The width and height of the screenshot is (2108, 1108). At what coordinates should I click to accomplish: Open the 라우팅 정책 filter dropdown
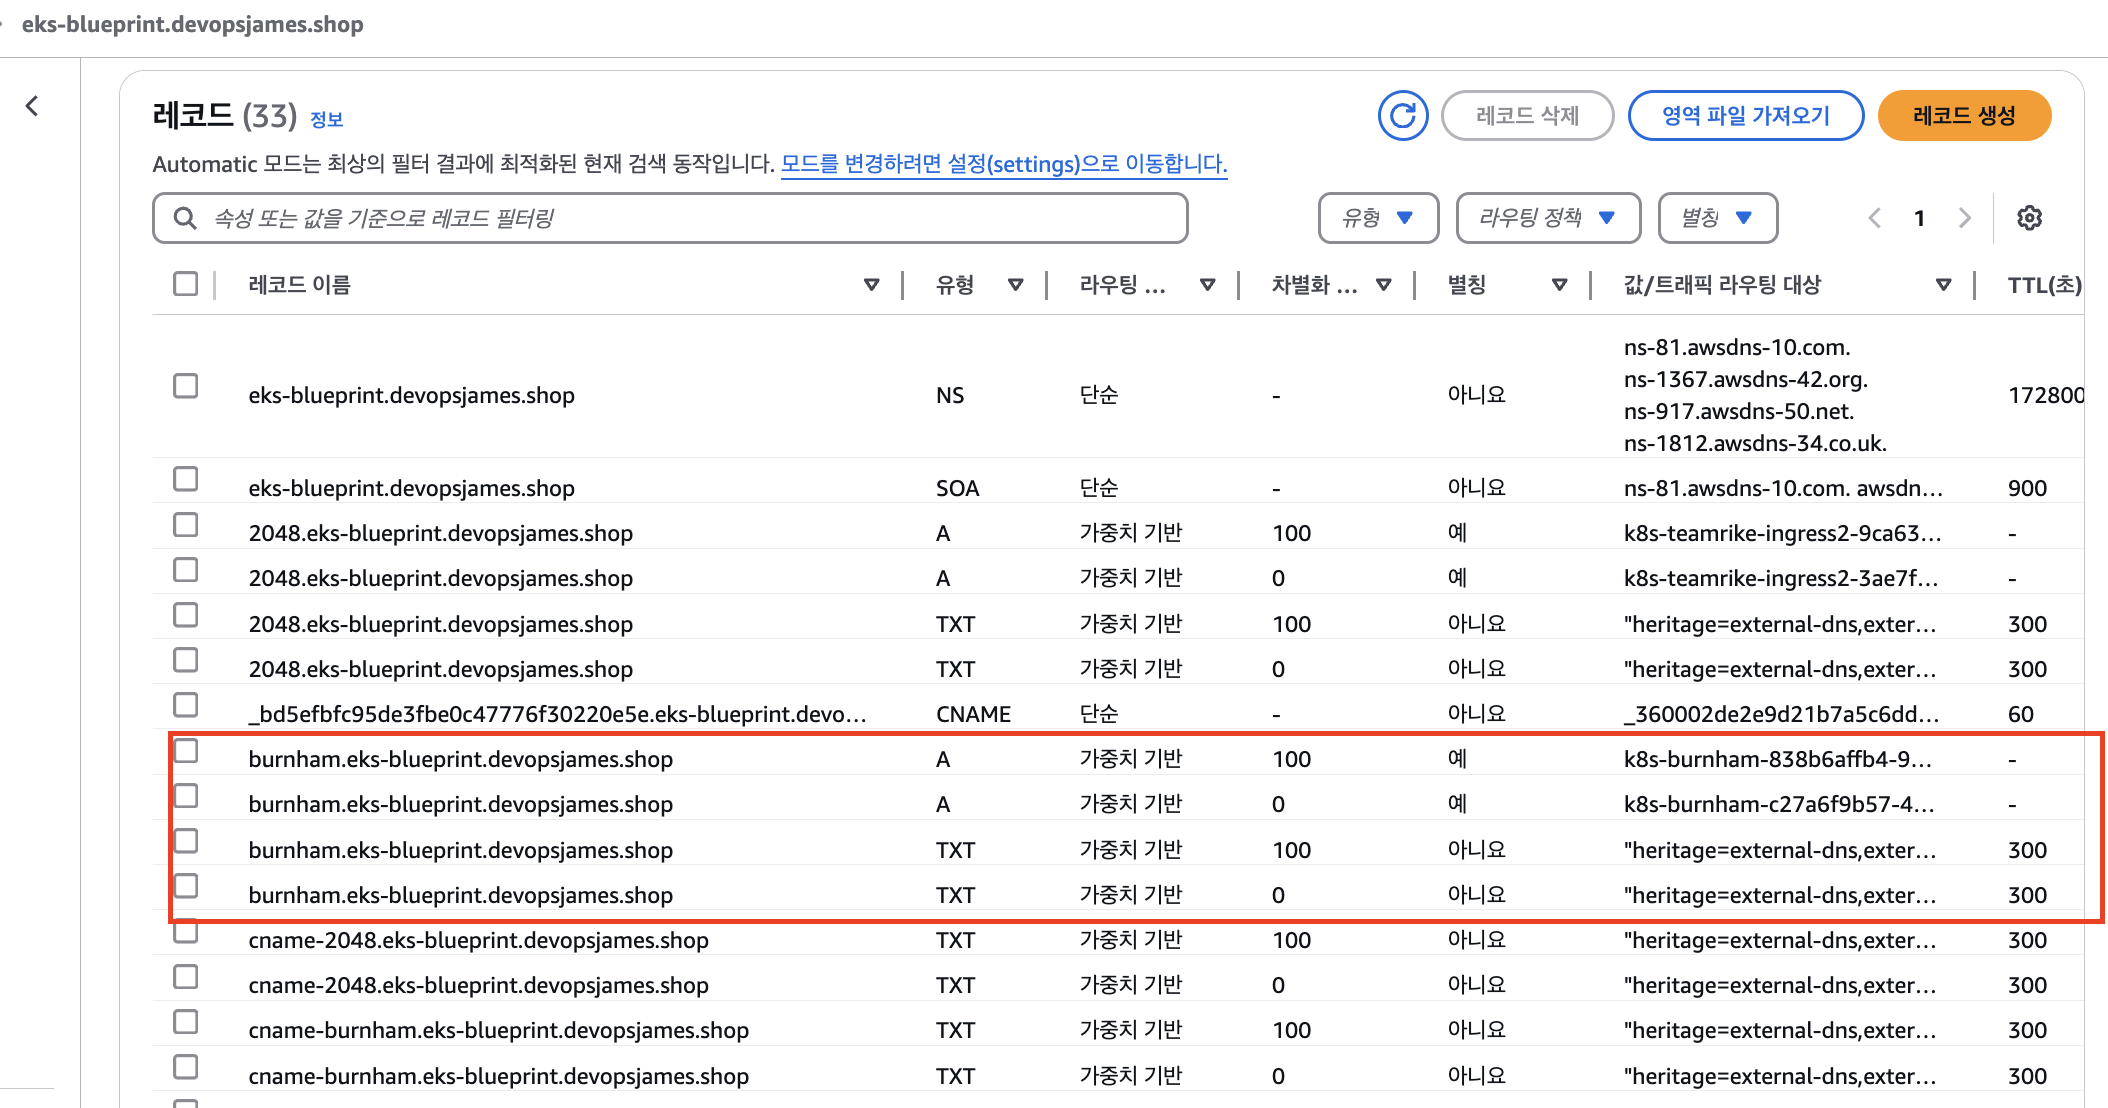click(1547, 218)
